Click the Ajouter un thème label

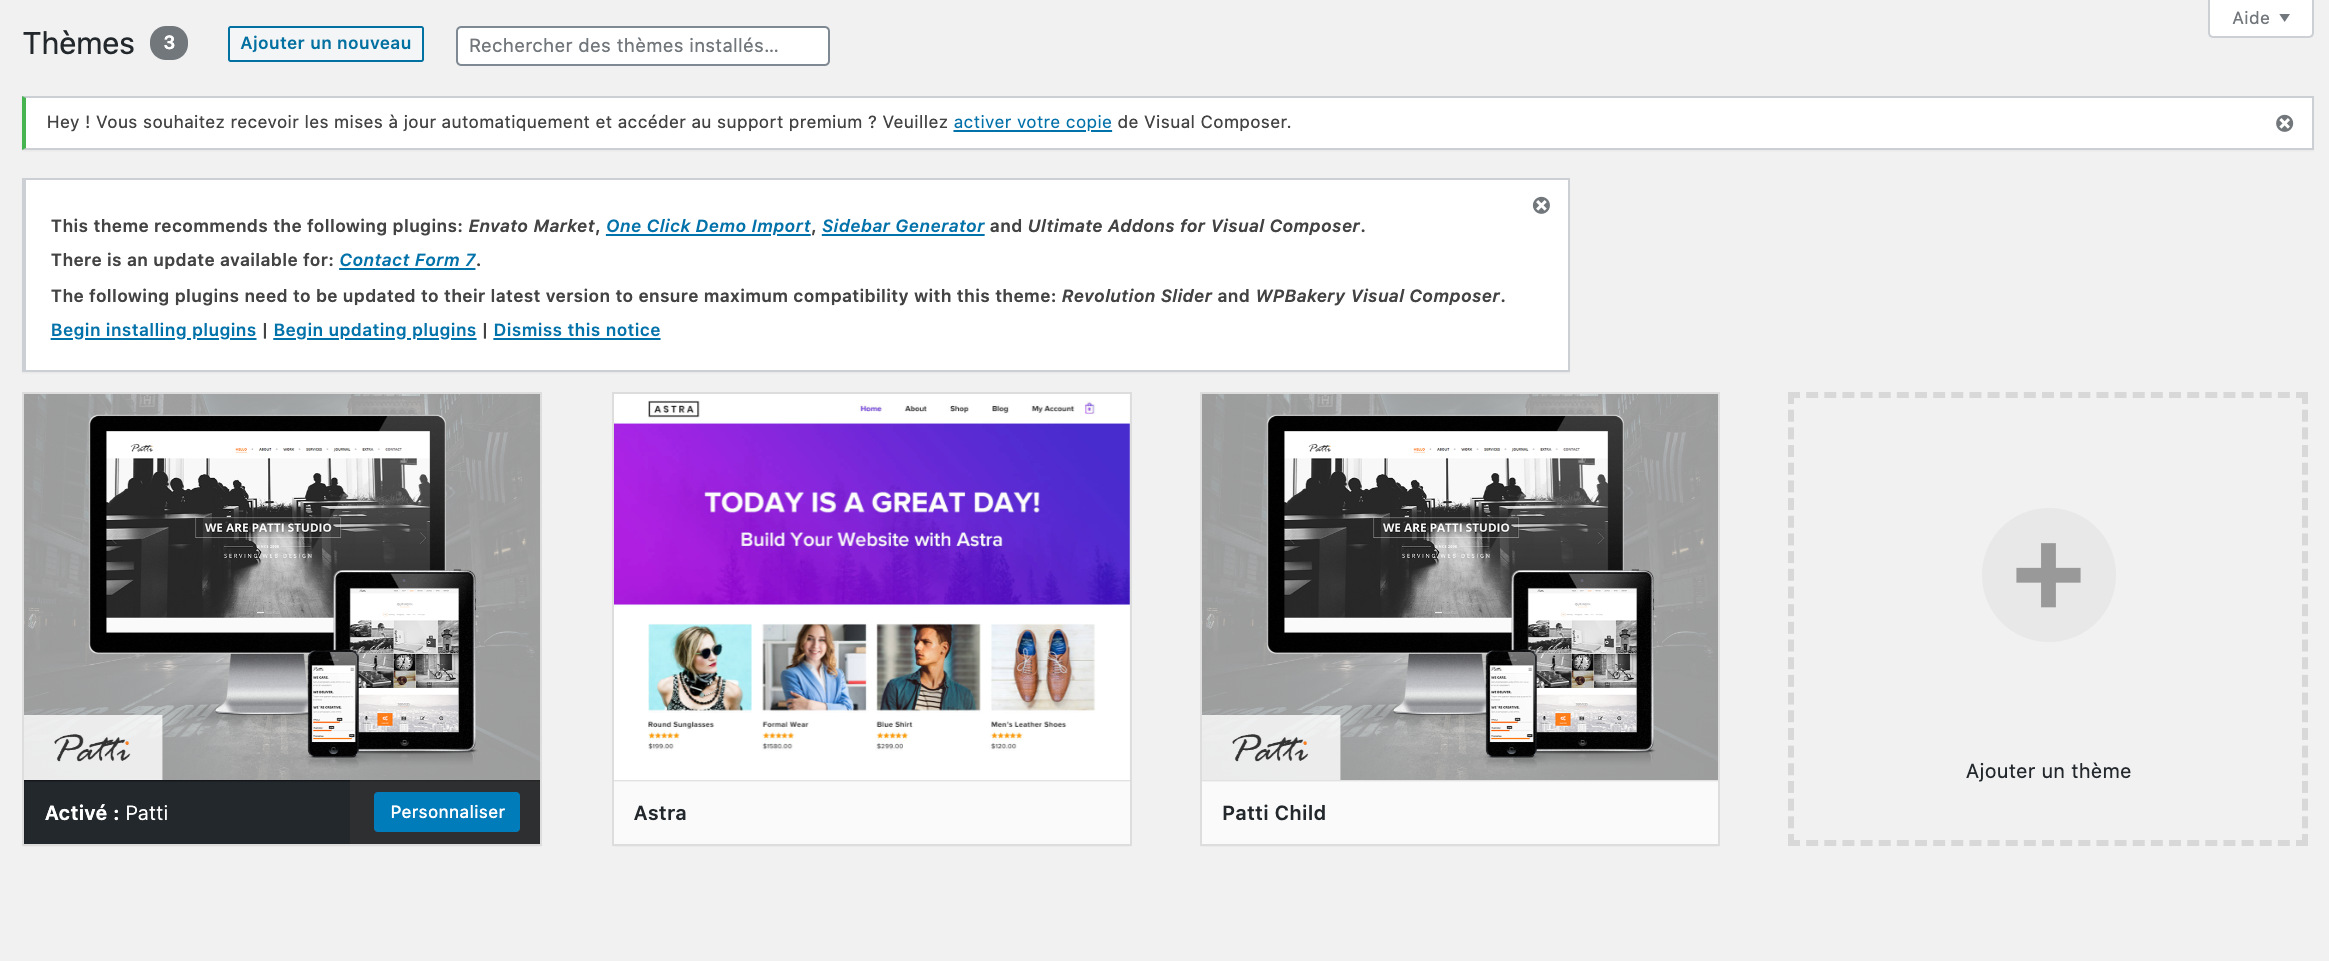[2047, 771]
